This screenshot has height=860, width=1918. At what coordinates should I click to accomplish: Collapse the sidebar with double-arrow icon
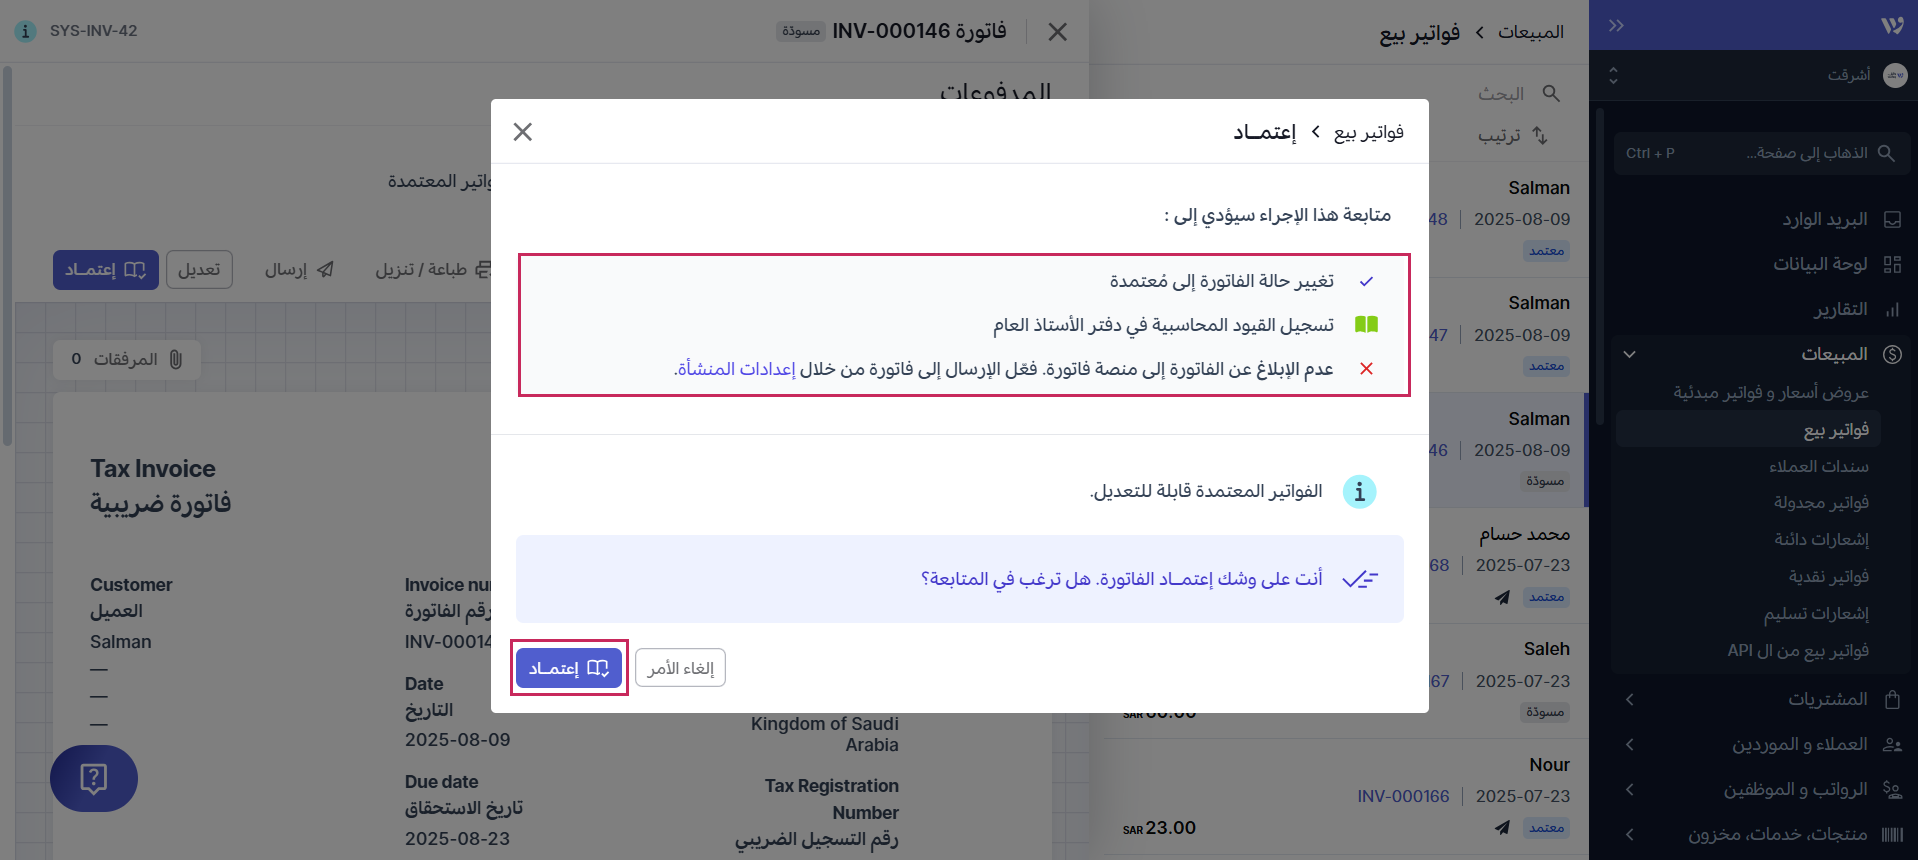[x=1616, y=26]
